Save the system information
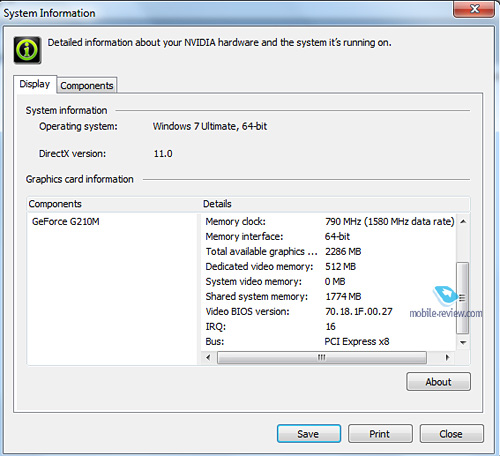Image resolution: width=500 pixels, height=456 pixels. coord(309,434)
